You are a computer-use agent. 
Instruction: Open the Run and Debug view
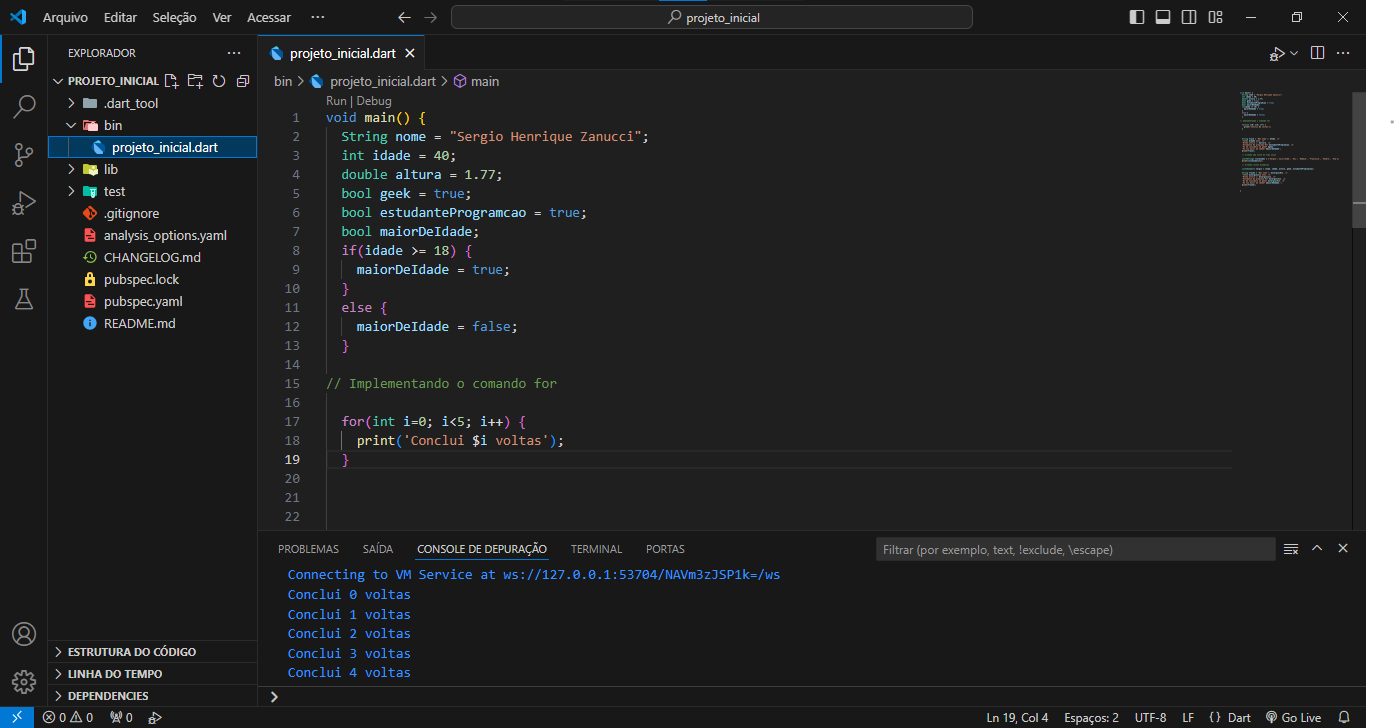pyautogui.click(x=24, y=203)
